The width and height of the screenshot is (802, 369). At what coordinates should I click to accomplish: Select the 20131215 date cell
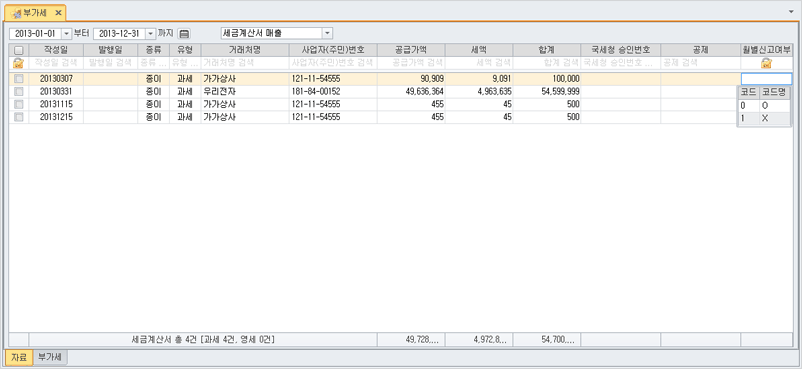coord(56,117)
